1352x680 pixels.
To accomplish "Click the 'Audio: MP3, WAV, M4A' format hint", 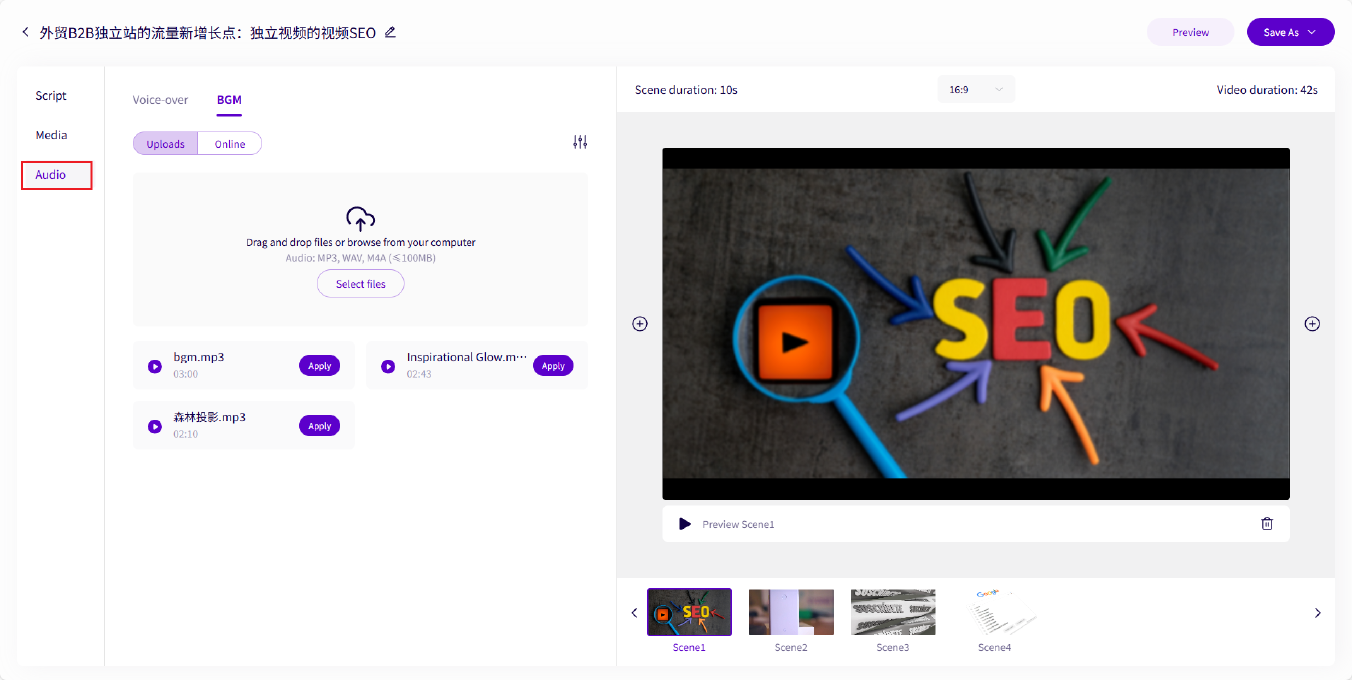I will coord(361,258).
